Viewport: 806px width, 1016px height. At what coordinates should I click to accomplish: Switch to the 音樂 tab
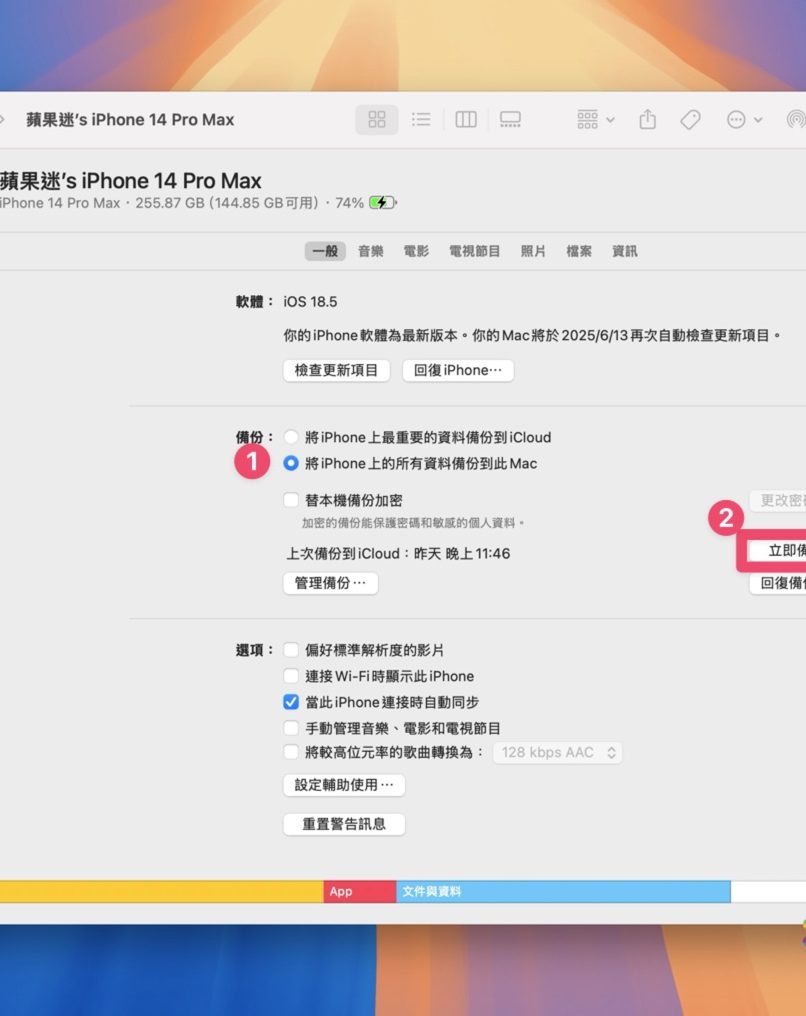click(x=370, y=251)
